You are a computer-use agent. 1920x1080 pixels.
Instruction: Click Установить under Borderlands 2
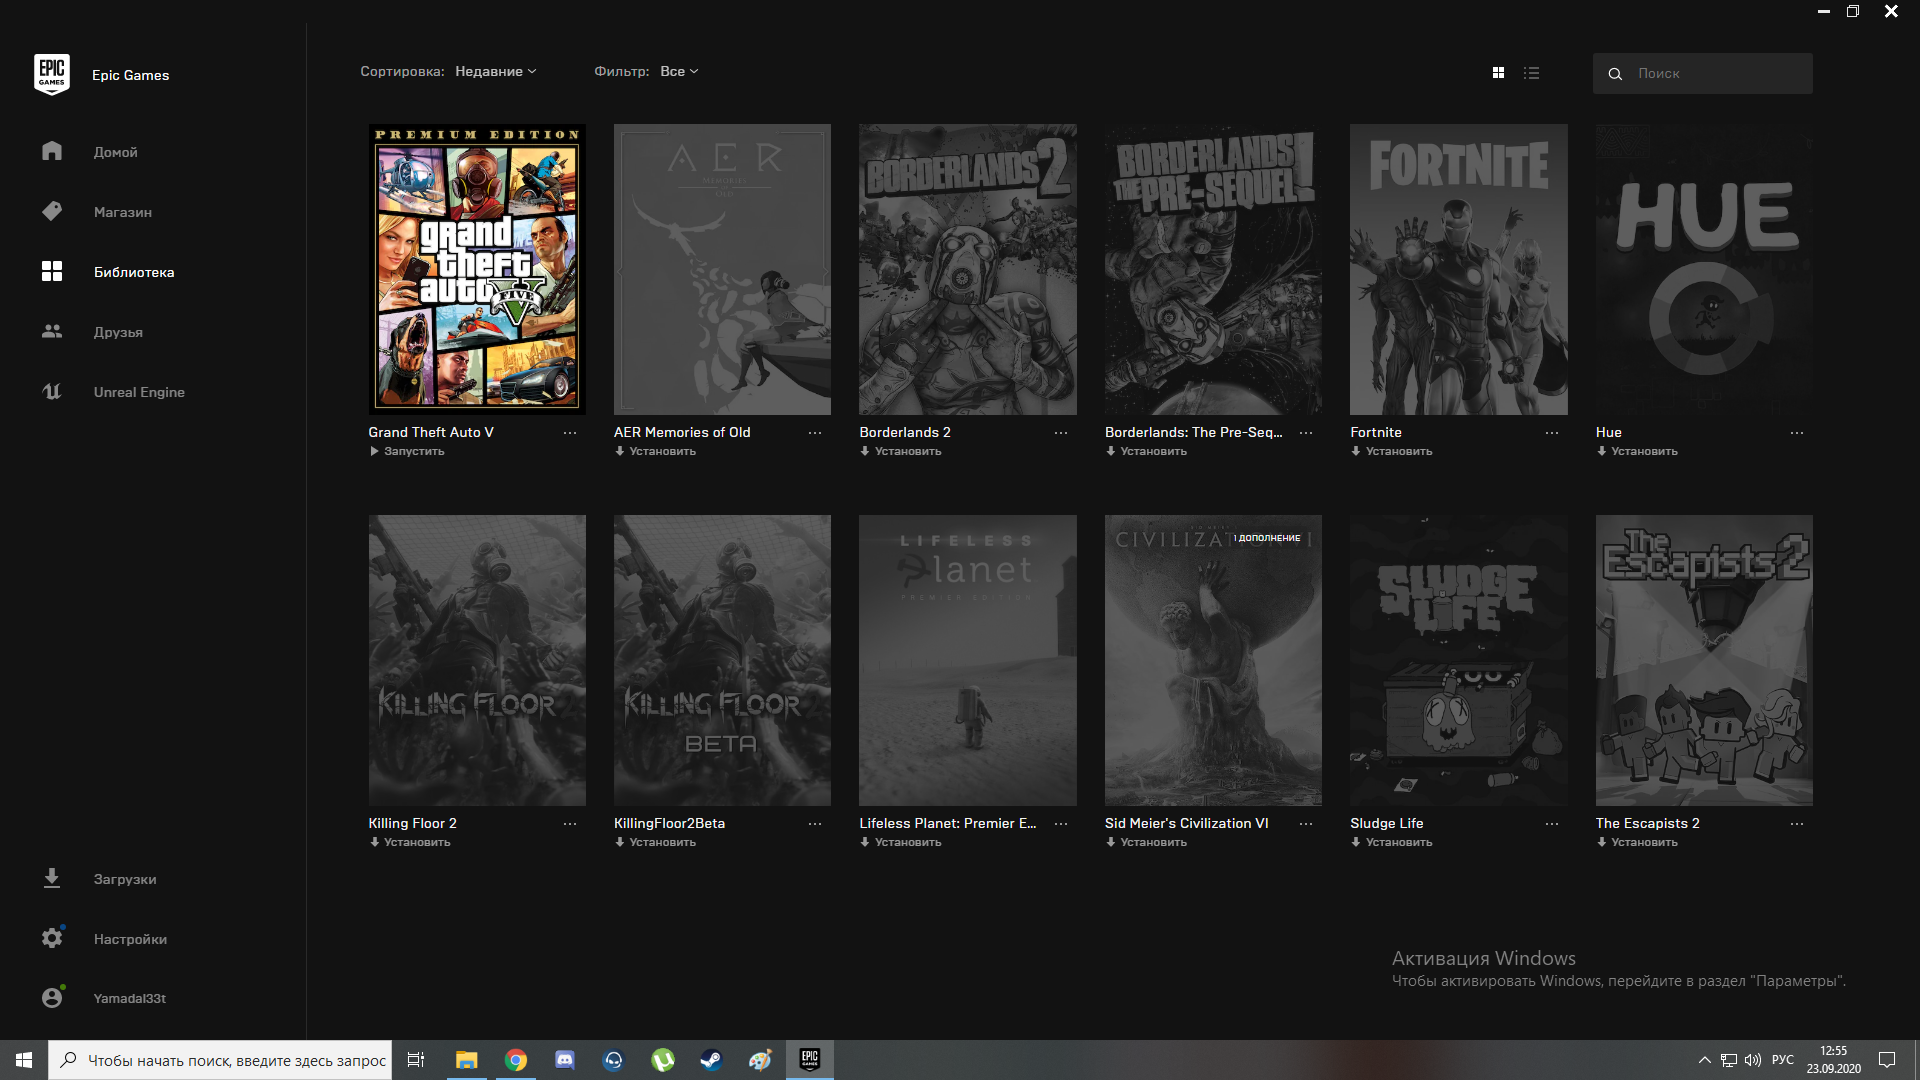pyautogui.click(x=907, y=452)
